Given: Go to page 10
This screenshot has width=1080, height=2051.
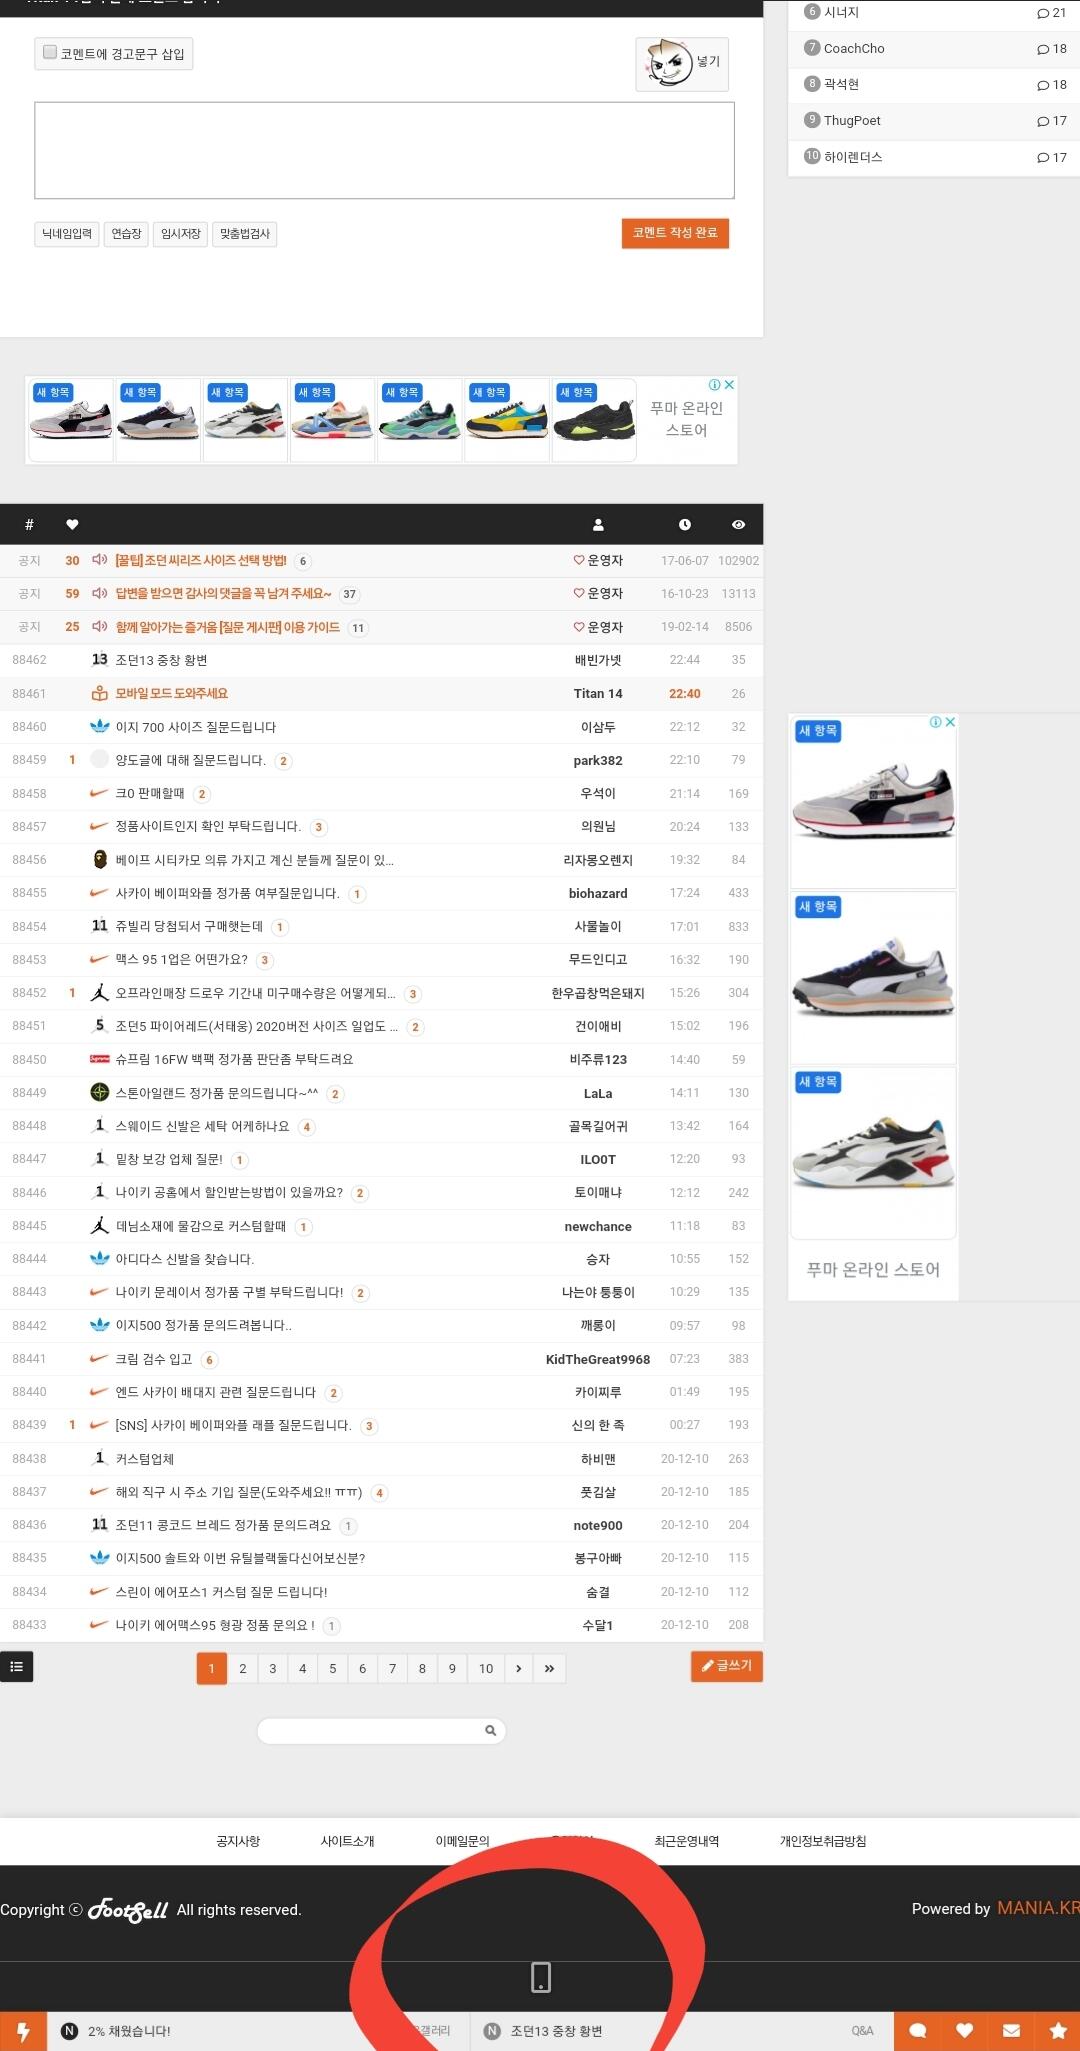Looking at the screenshot, I should click(486, 1668).
